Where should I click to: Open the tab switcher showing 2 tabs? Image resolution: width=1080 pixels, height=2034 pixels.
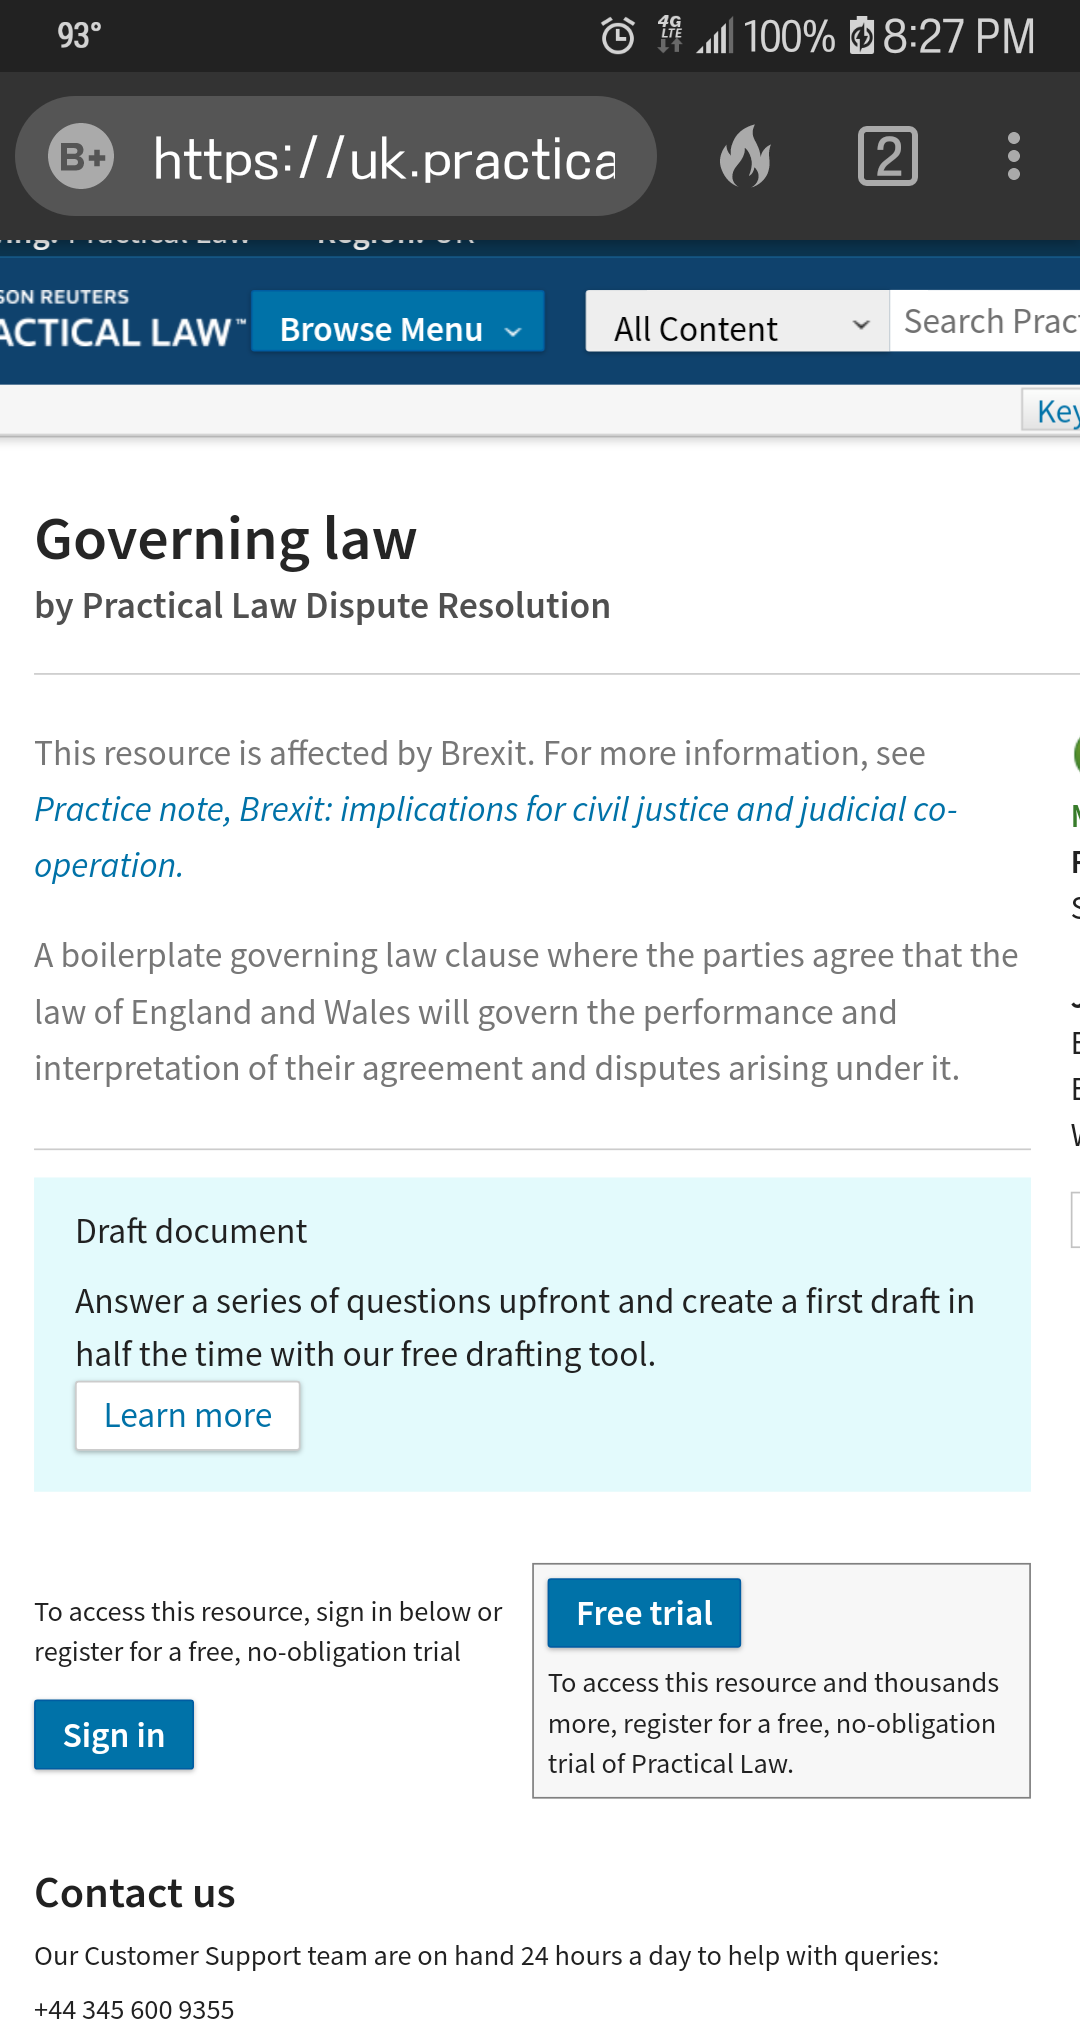887,157
